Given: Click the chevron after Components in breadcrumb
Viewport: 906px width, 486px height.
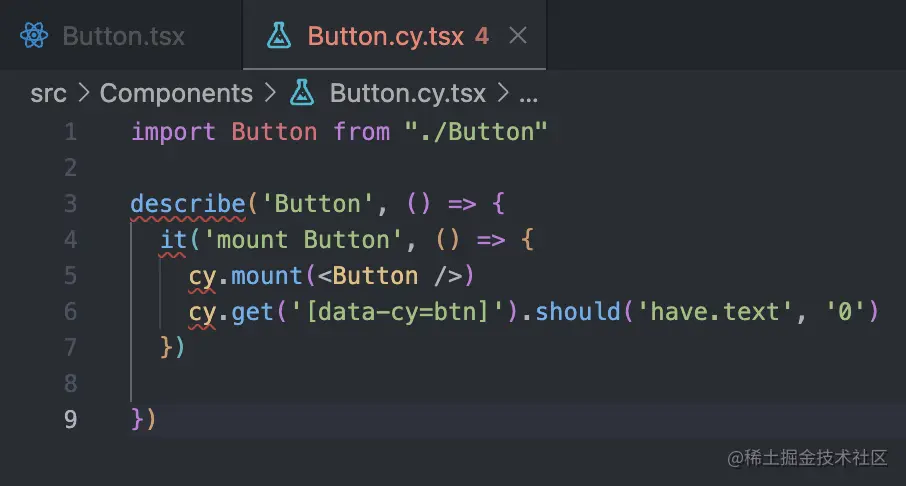Looking at the screenshot, I should point(270,92).
